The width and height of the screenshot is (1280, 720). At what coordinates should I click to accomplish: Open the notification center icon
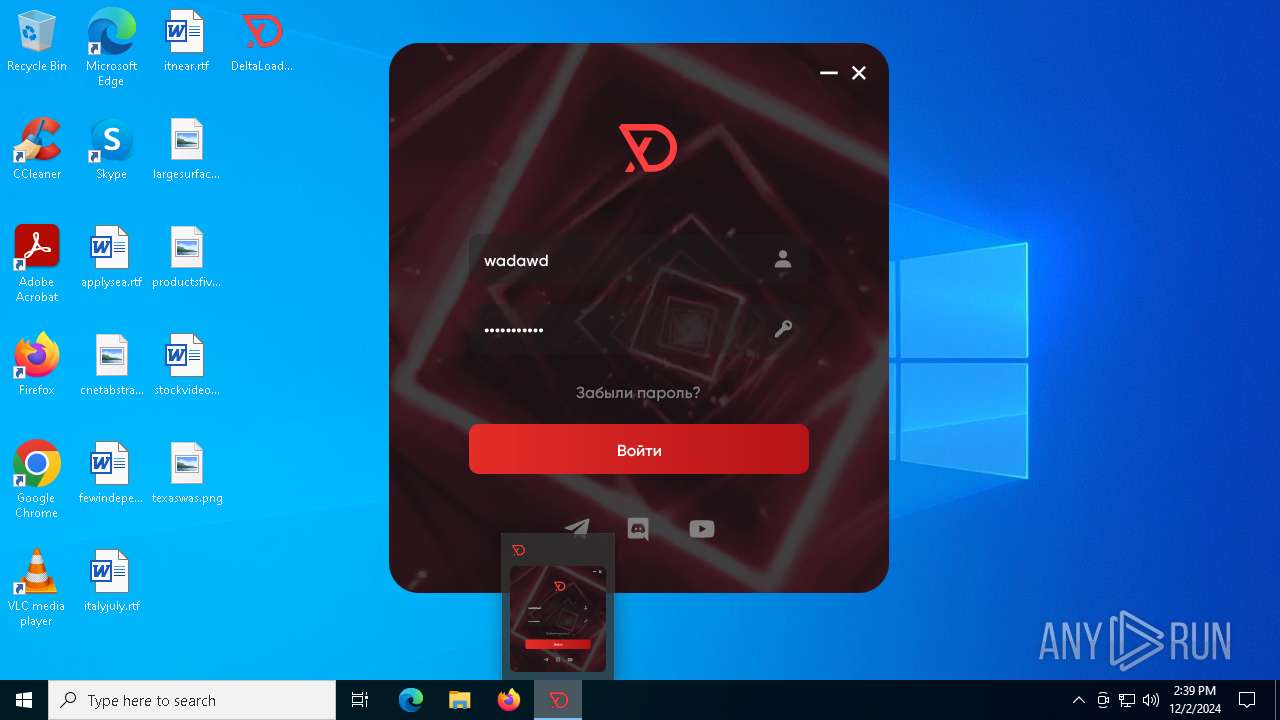[1247, 700]
